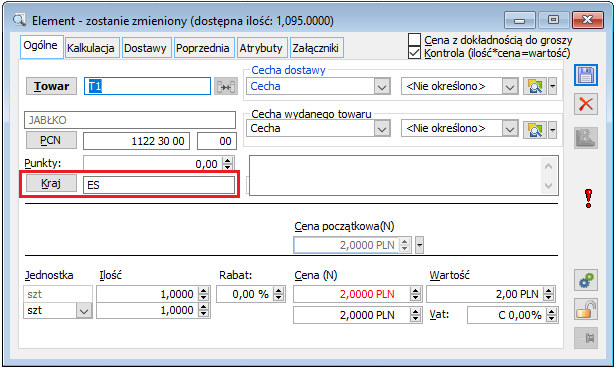The width and height of the screenshot is (616, 368).
Task: Cancel using the red X icon
Action: [586, 104]
